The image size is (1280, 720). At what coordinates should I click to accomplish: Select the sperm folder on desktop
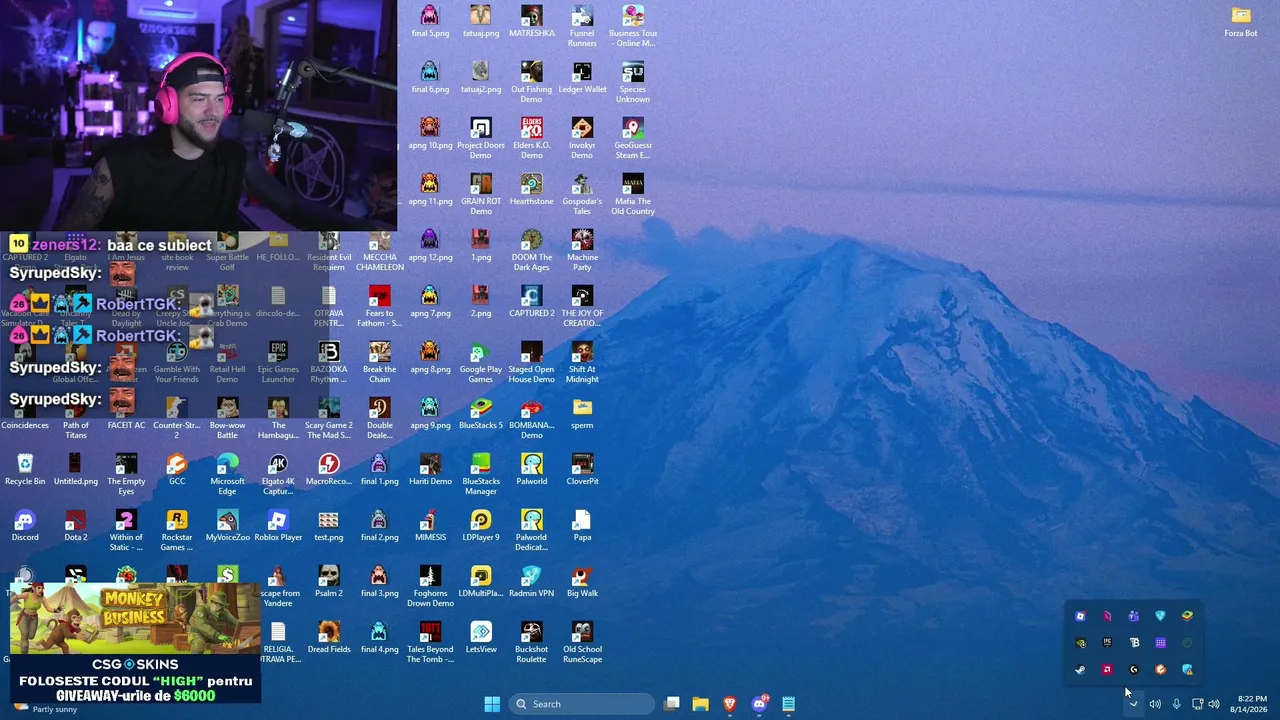click(x=583, y=414)
